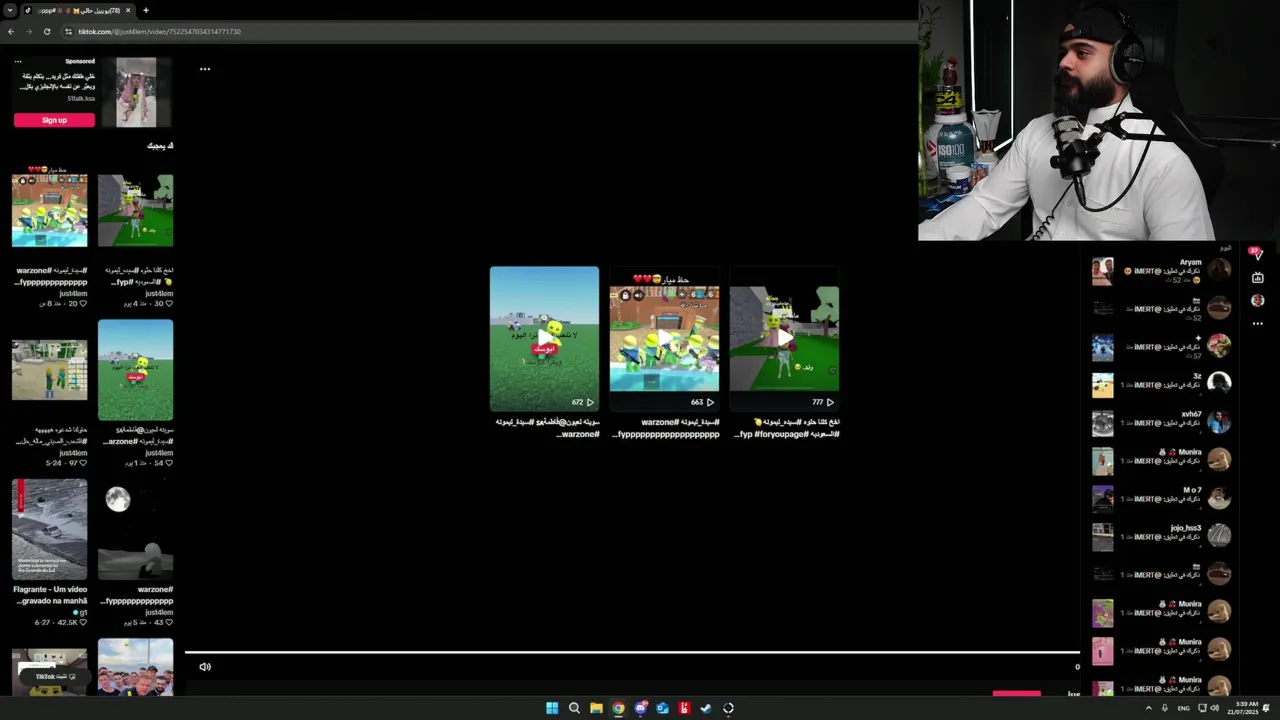Open the volume tray icon
The image size is (1280, 720).
pos(1215,708)
